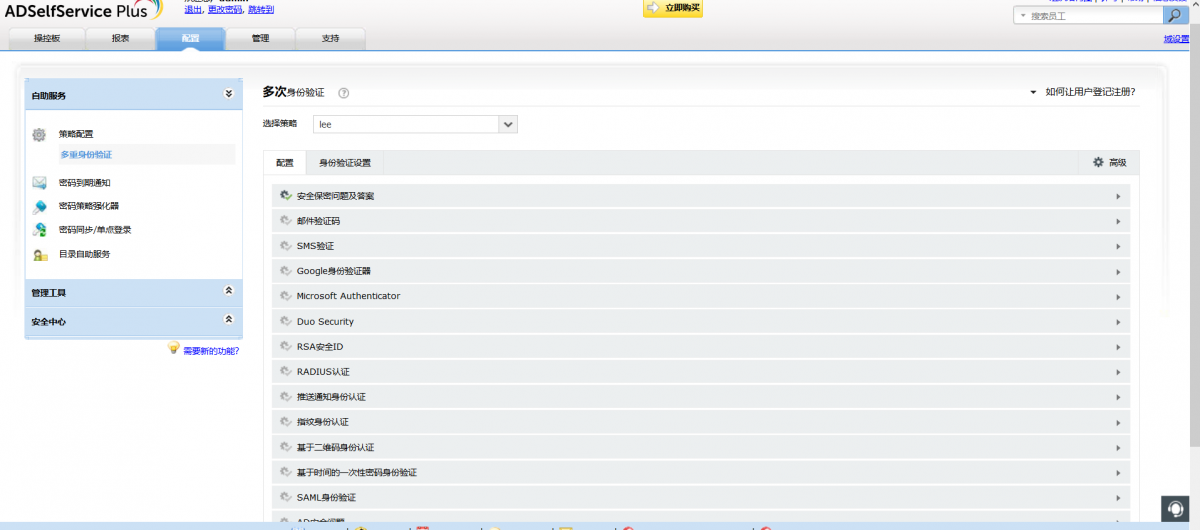Viewport: 1200px width, 530px height.
Task: Click status icon beside Duo Security
Action: (x=286, y=322)
